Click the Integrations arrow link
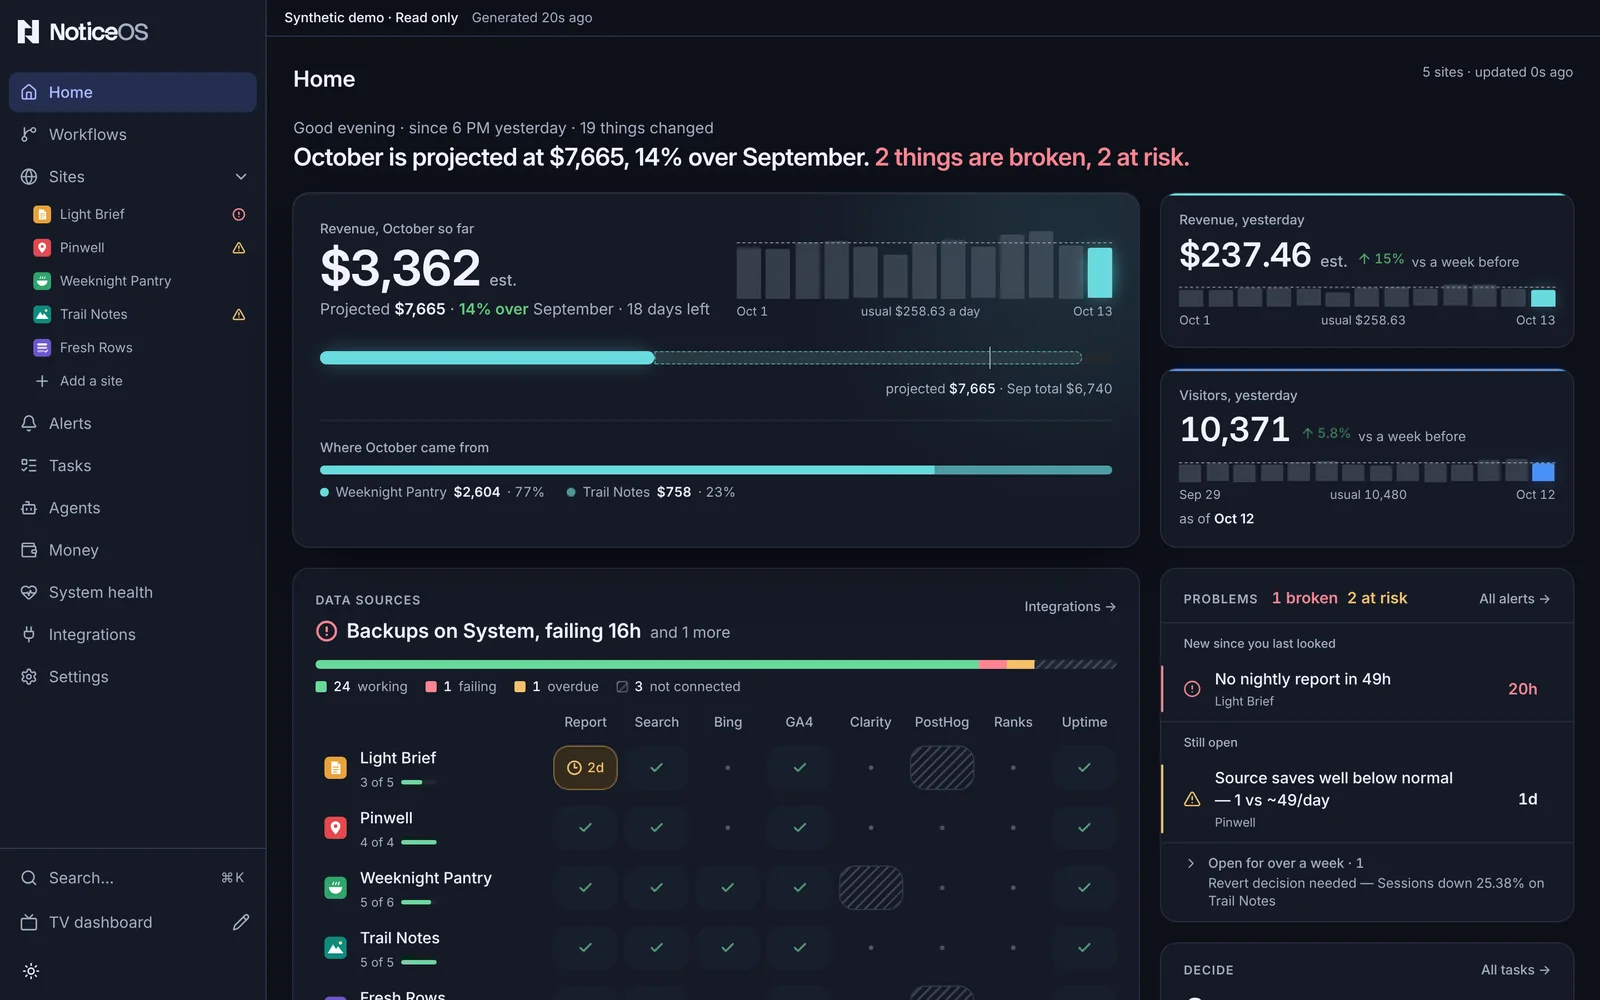Screen dimensions: 1600x1000 1070,607
